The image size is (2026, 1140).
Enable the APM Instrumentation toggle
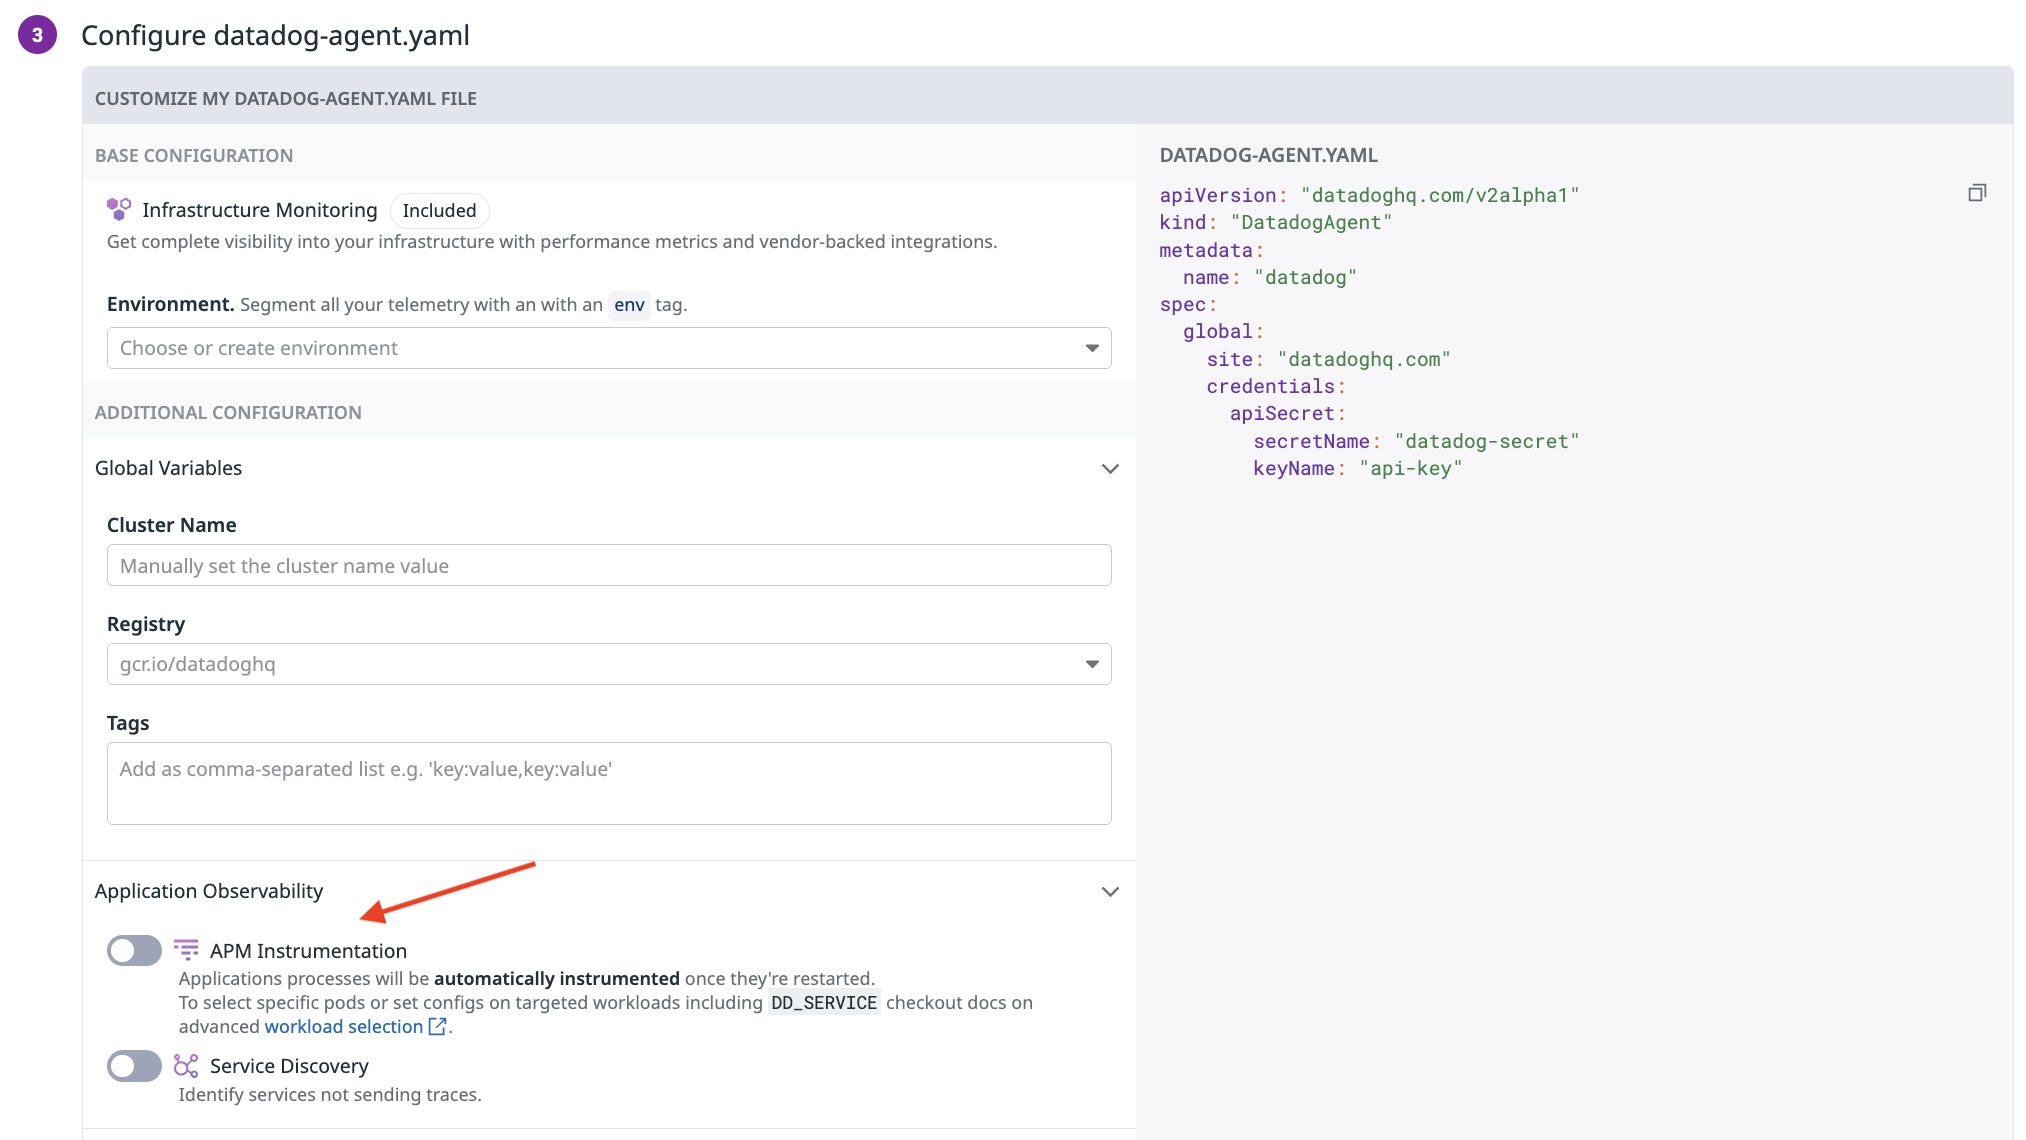tap(134, 950)
